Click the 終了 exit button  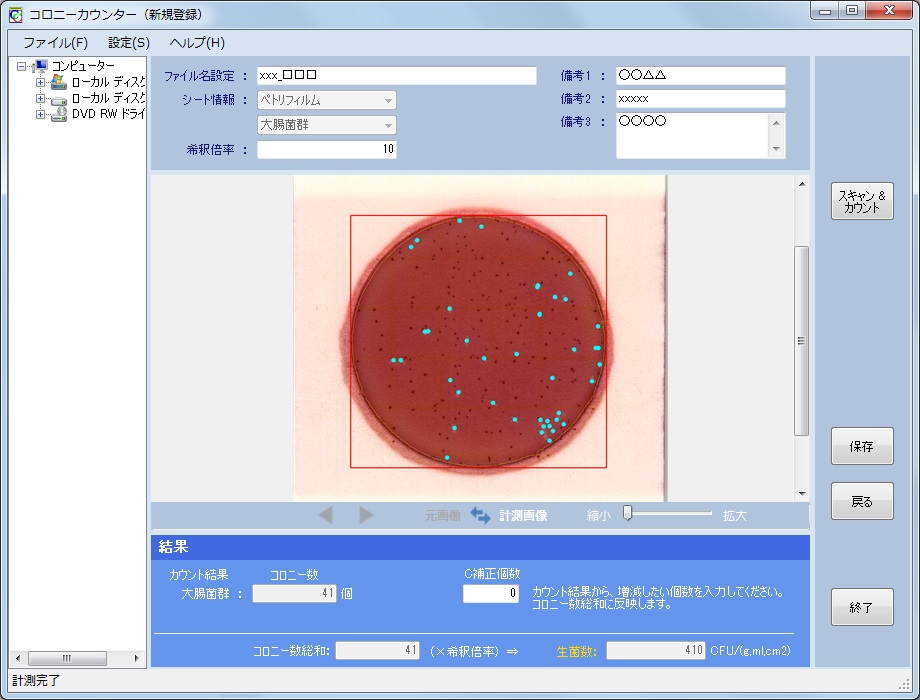(862, 607)
